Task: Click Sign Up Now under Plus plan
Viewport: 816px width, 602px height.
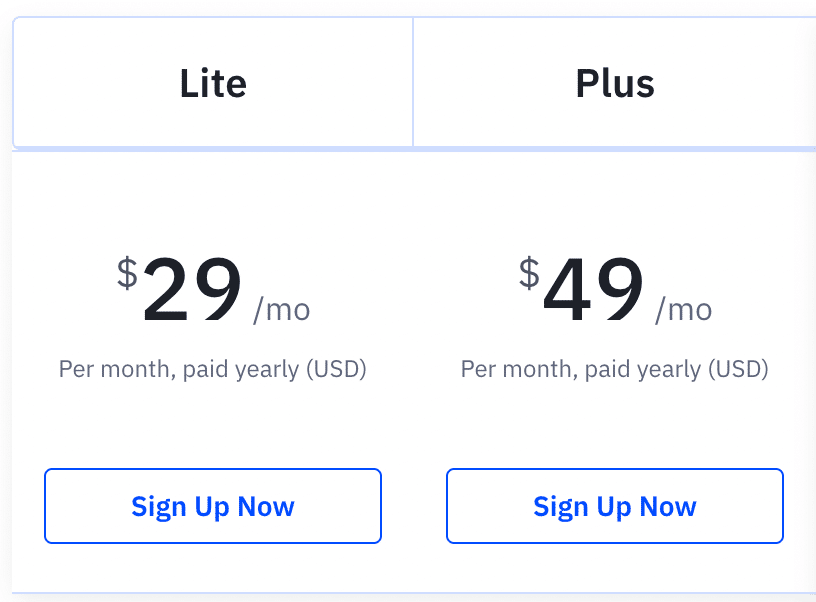Action: [x=615, y=506]
